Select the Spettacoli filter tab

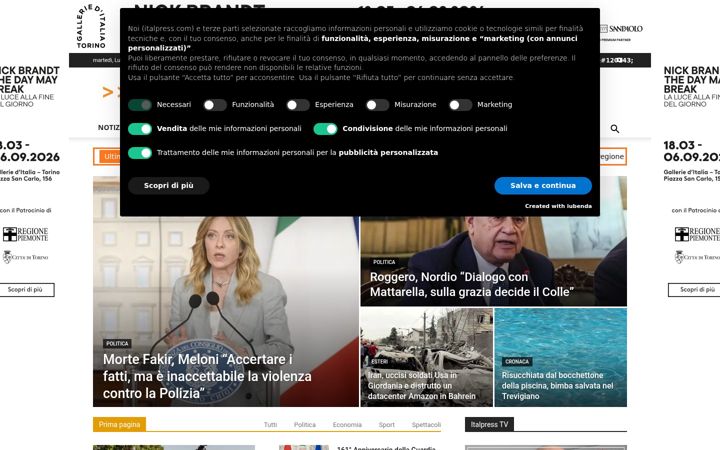[x=426, y=425]
